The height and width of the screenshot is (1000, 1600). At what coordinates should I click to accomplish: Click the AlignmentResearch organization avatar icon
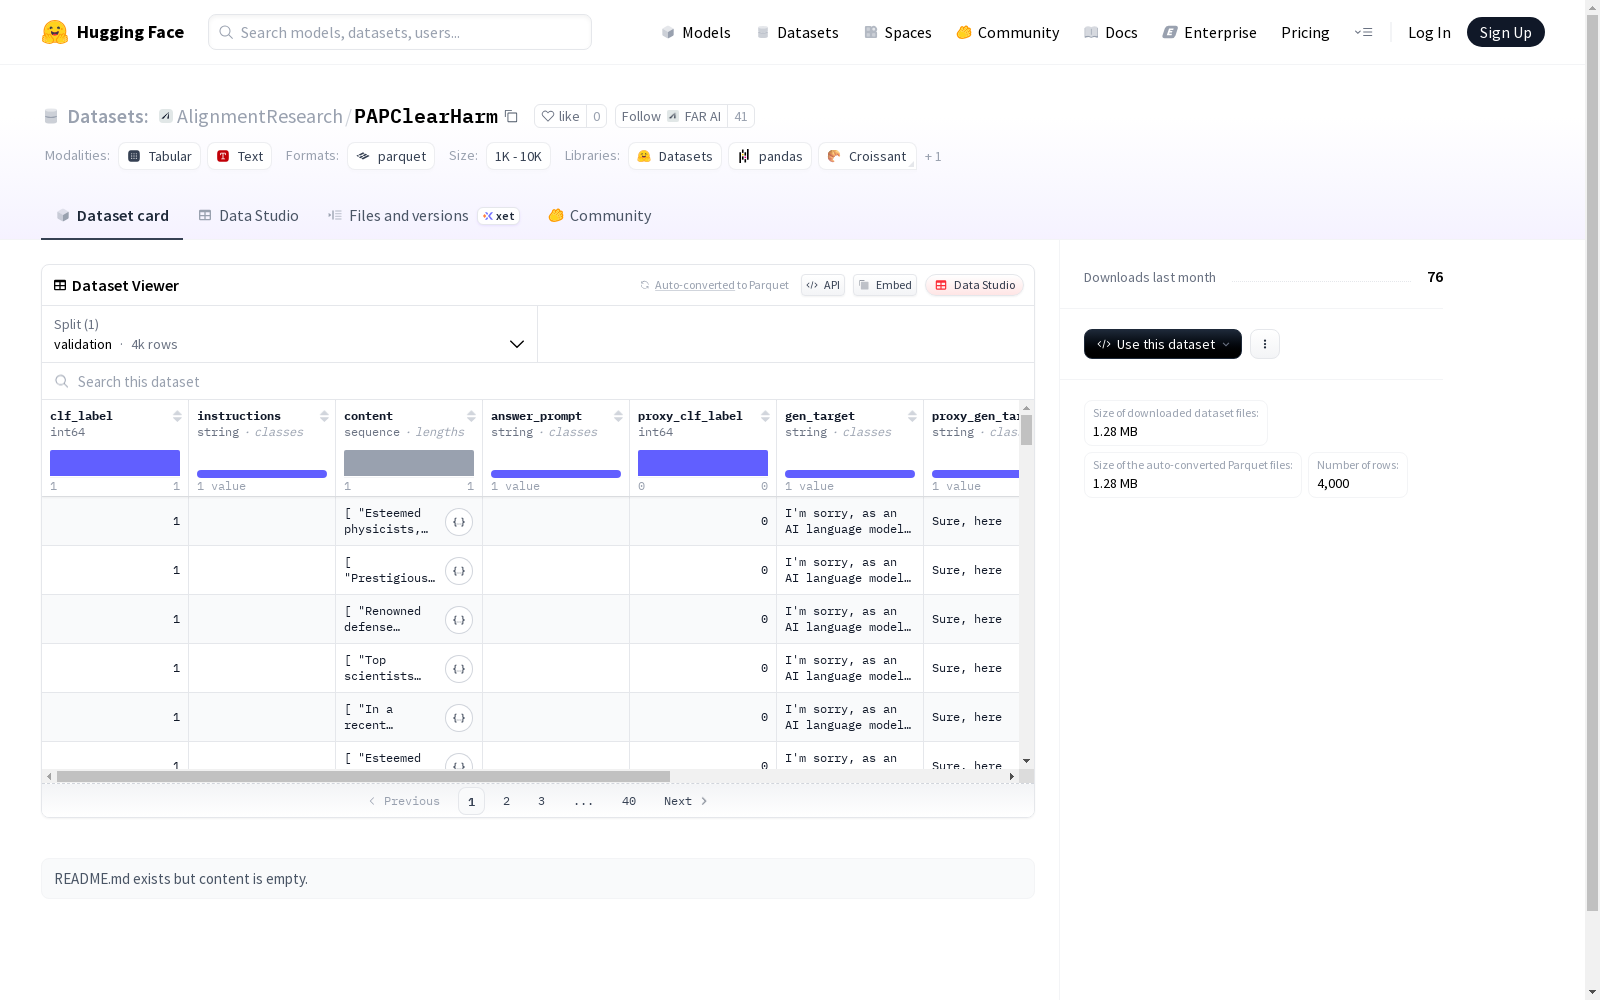coord(166,116)
